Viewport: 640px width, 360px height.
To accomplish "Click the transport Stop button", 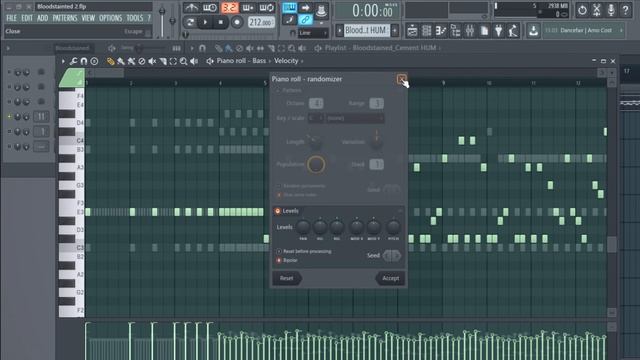I will coord(221,22).
